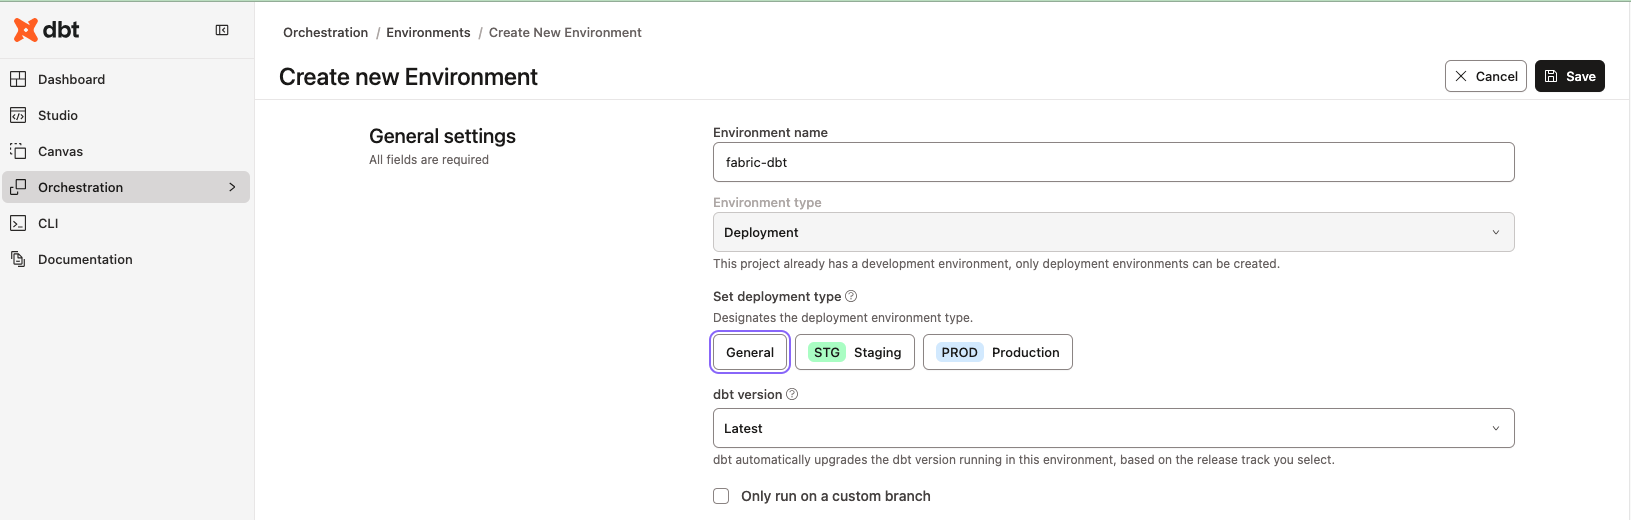Click the Environment name input field
The width and height of the screenshot is (1631, 520).
coord(1113,162)
